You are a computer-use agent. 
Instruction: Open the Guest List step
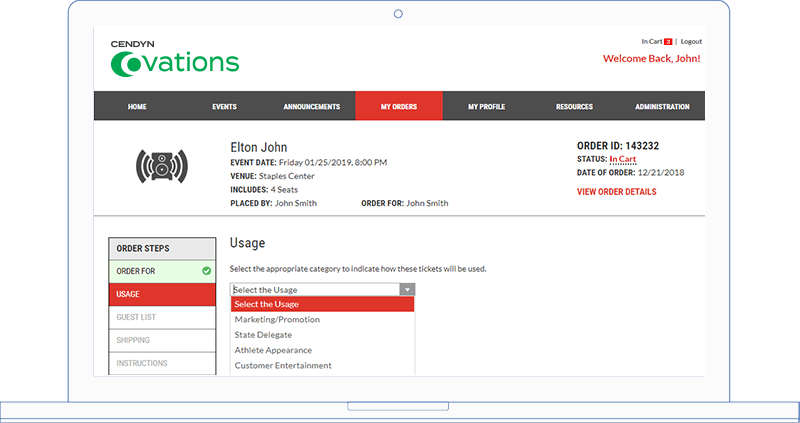[162, 317]
